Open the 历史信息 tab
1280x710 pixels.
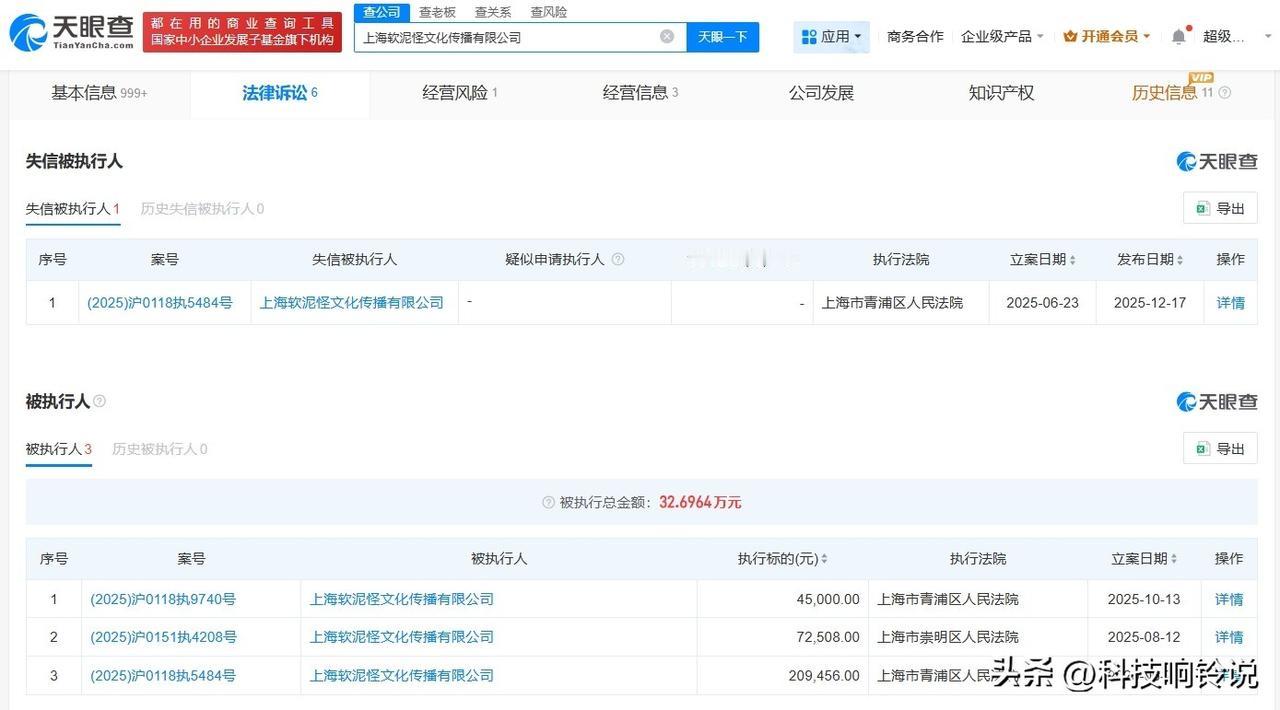[1172, 93]
